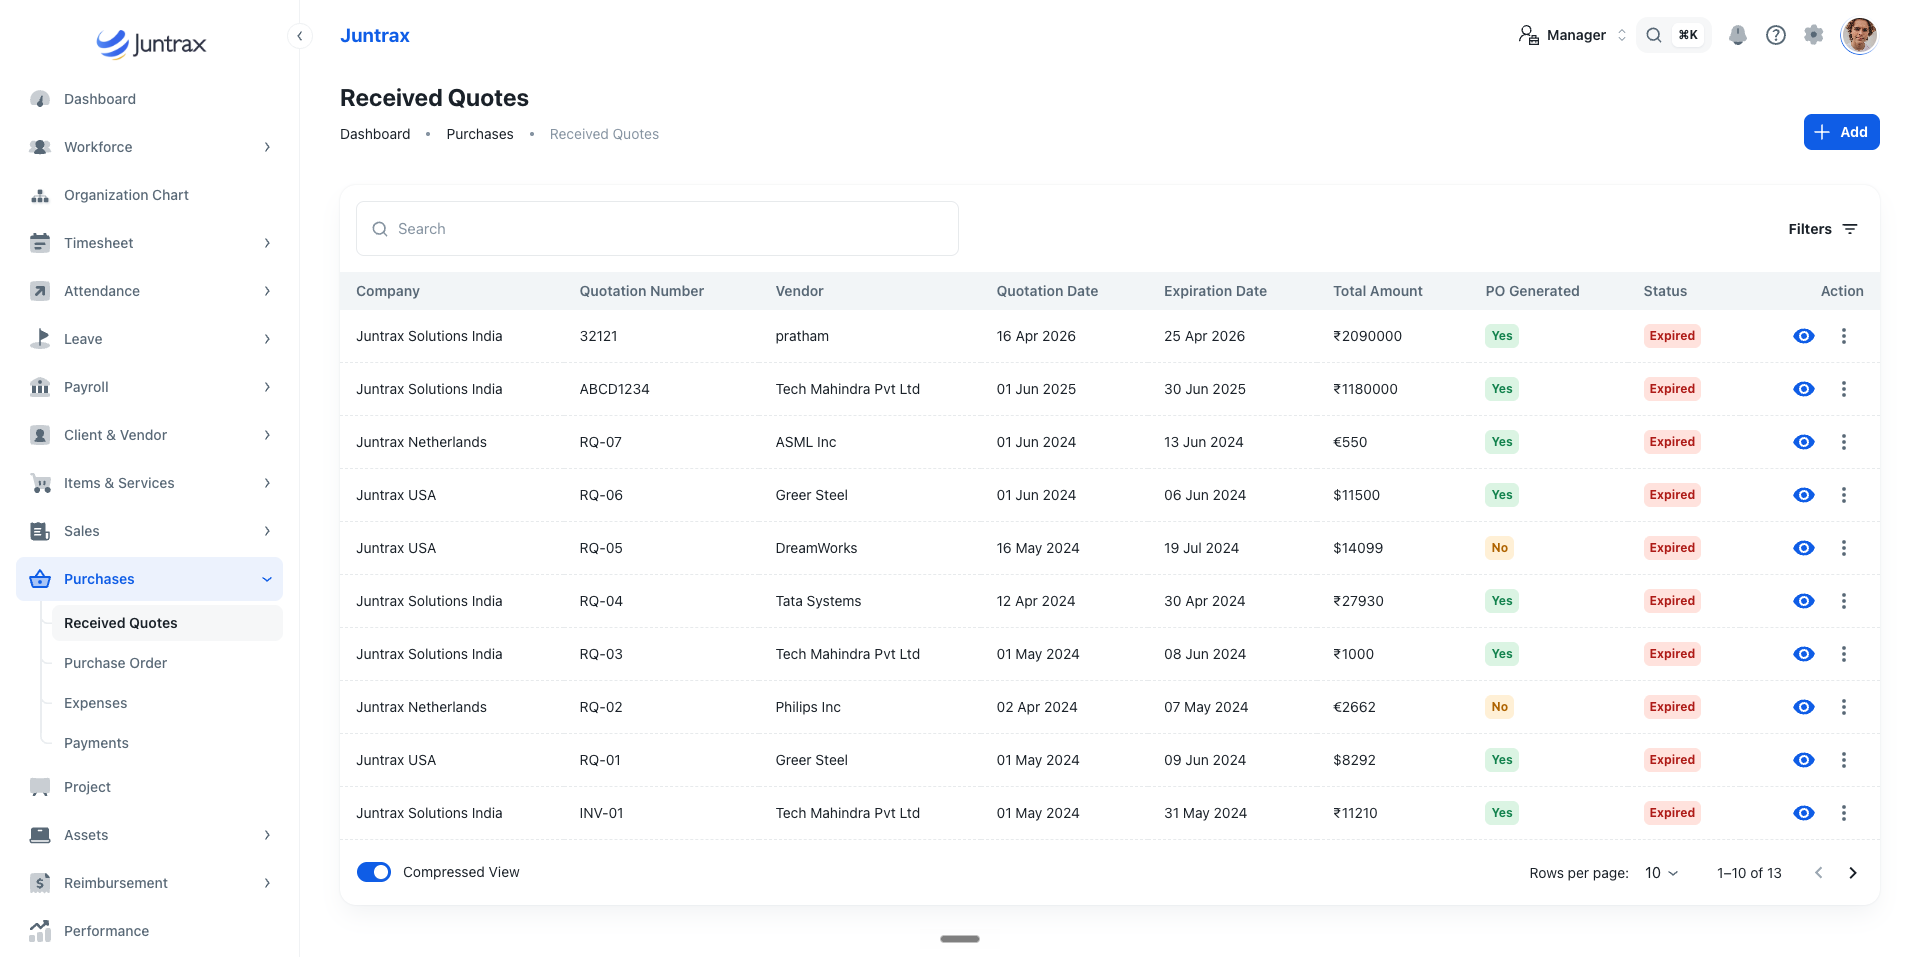Open row actions menu for ABCD1234
The width and height of the screenshot is (1920, 957).
click(1844, 389)
